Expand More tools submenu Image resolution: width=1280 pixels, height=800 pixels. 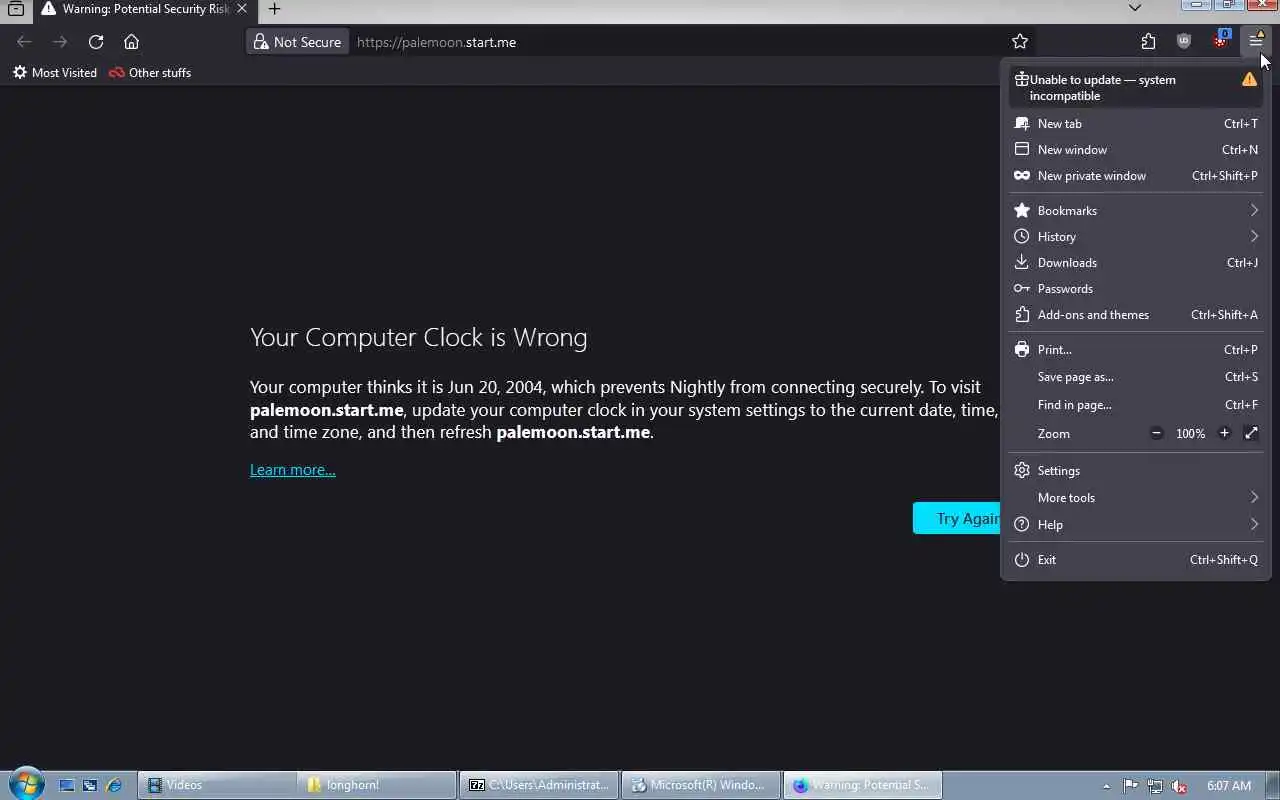[1136, 498]
